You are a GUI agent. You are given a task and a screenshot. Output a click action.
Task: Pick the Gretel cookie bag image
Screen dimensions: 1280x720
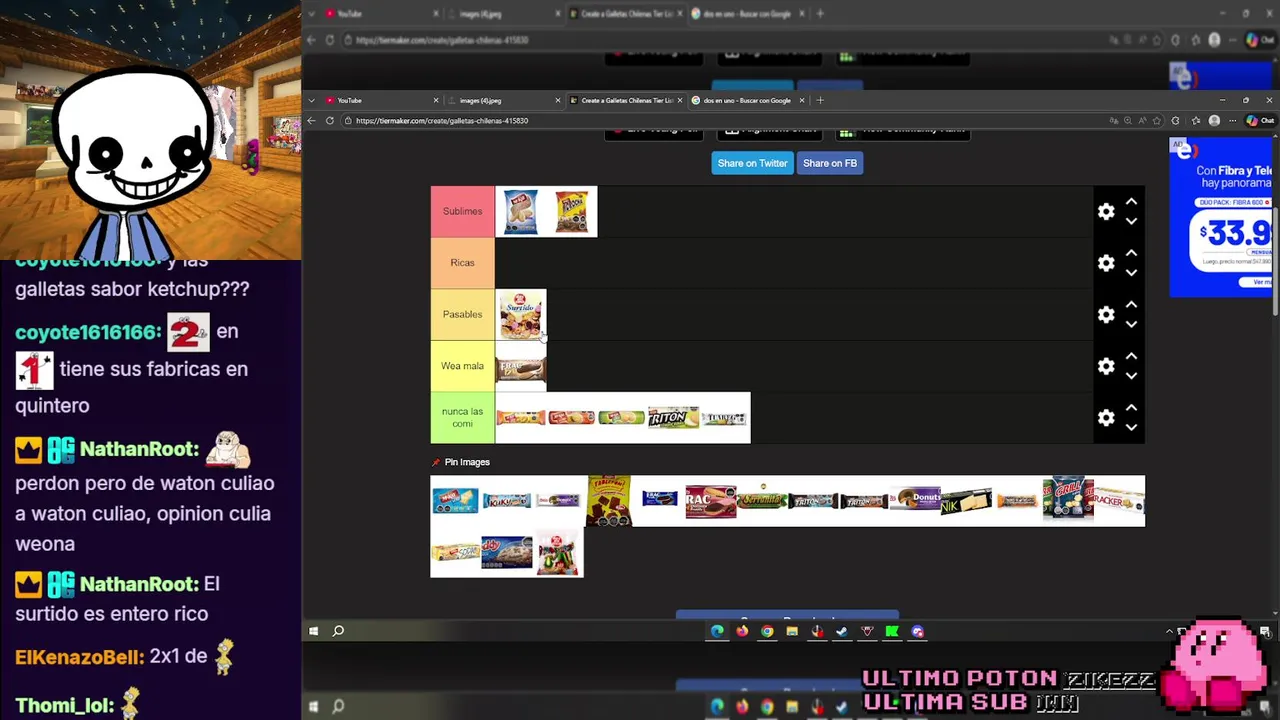1068,501
